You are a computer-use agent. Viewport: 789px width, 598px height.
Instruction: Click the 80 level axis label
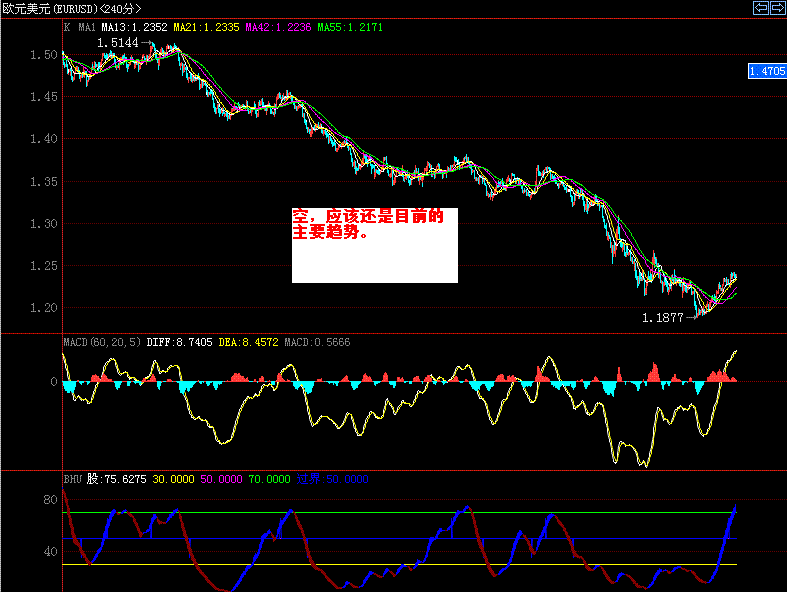click(50, 500)
